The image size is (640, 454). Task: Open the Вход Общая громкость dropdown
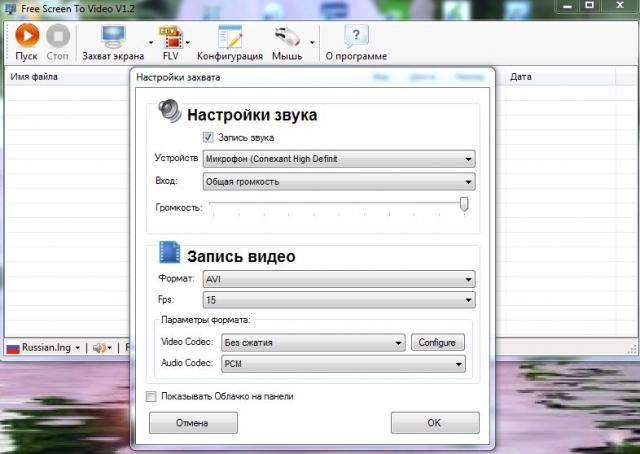[339, 182]
